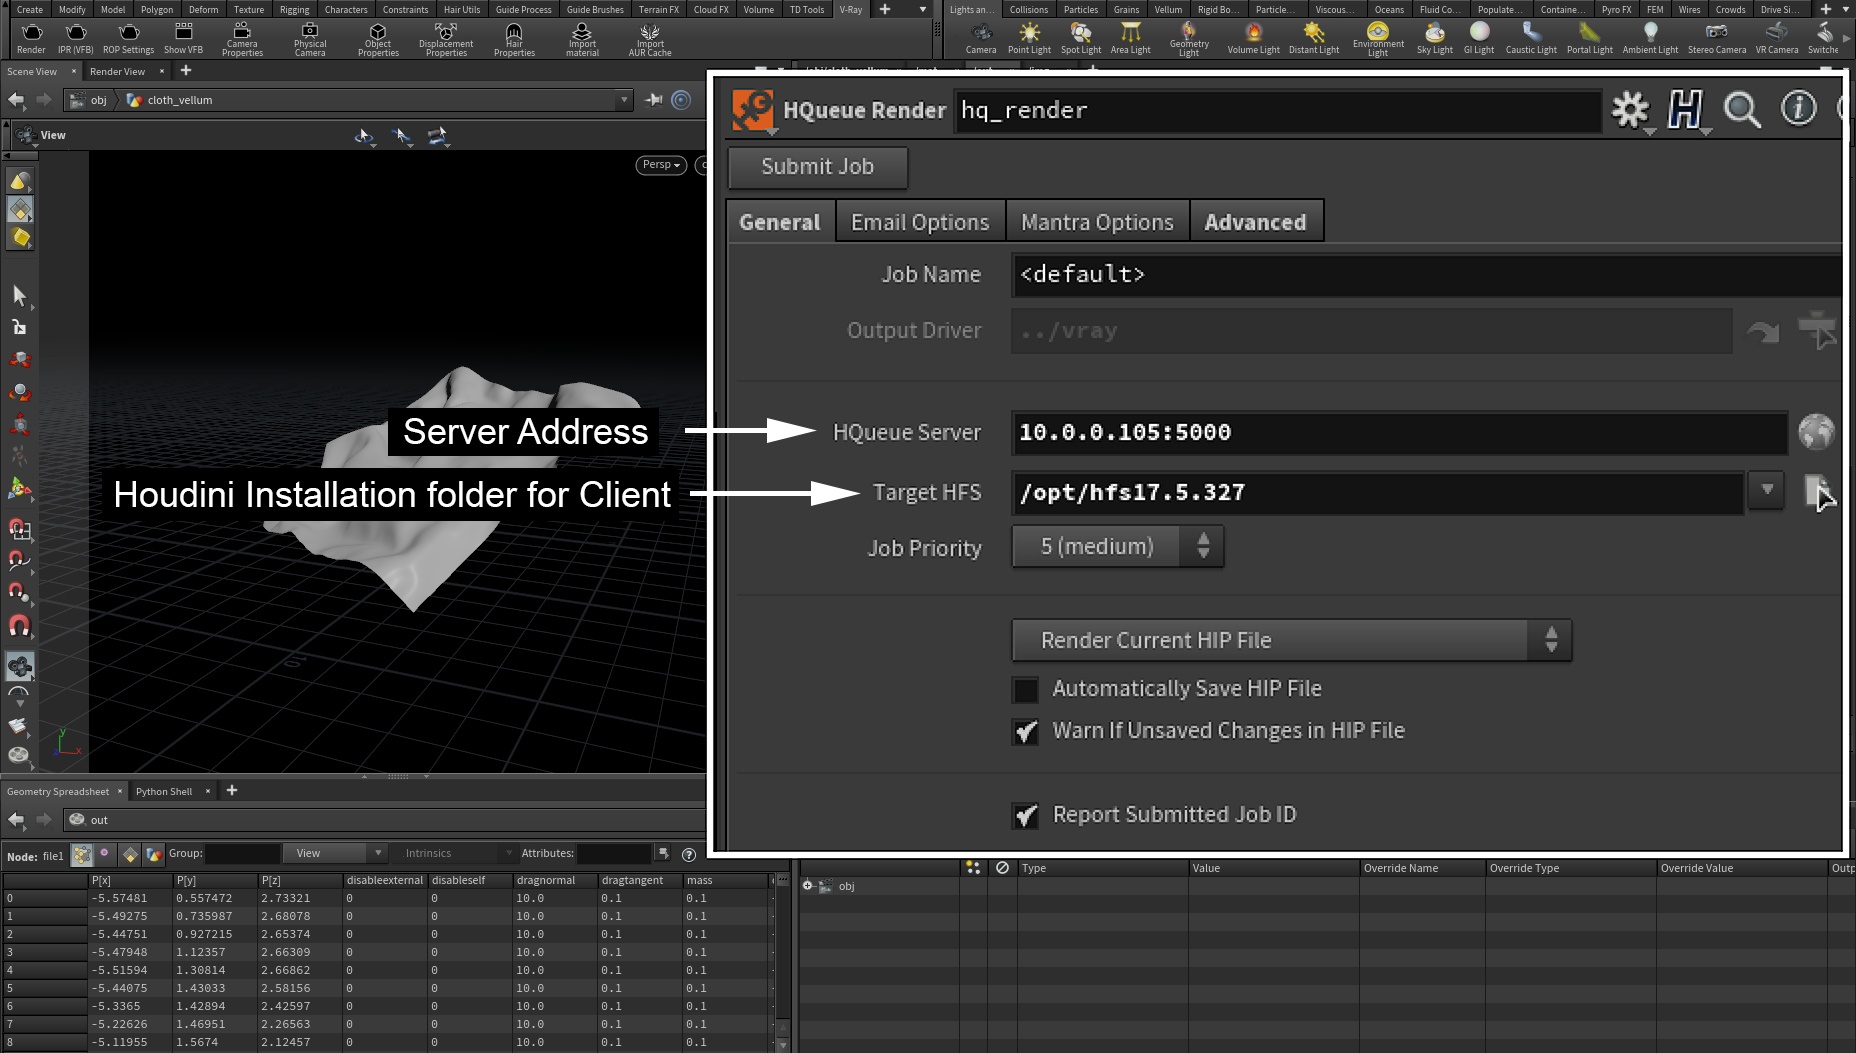The height and width of the screenshot is (1053, 1856).
Task: Click the Target HFS file chooser icon
Action: pyautogui.click(x=1818, y=492)
